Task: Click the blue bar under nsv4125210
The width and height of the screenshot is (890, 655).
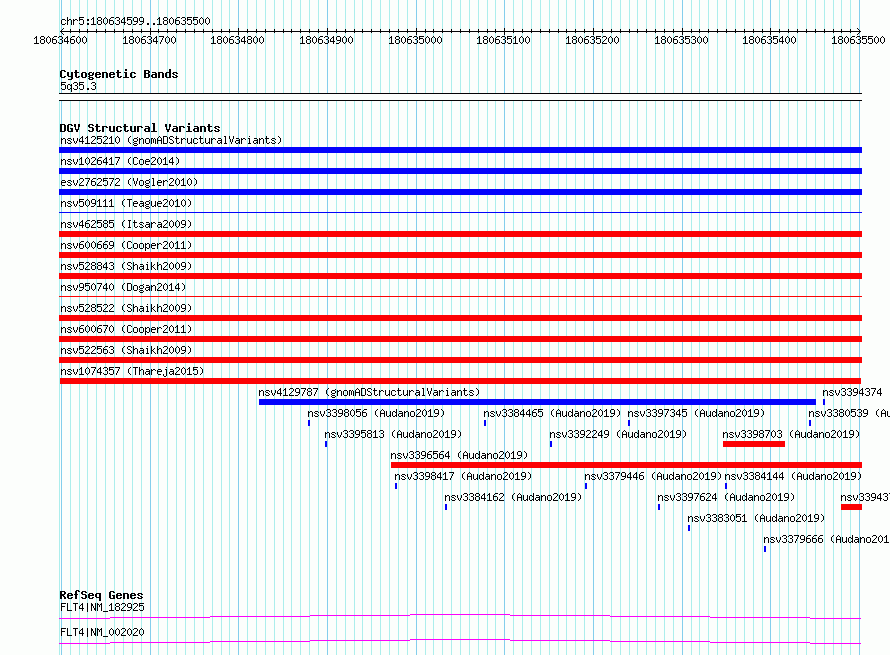Action: coord(460,150)
